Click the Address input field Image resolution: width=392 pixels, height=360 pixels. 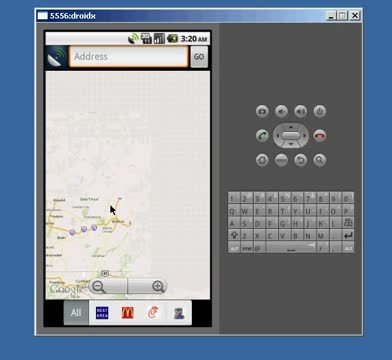[x=129, y=57]
